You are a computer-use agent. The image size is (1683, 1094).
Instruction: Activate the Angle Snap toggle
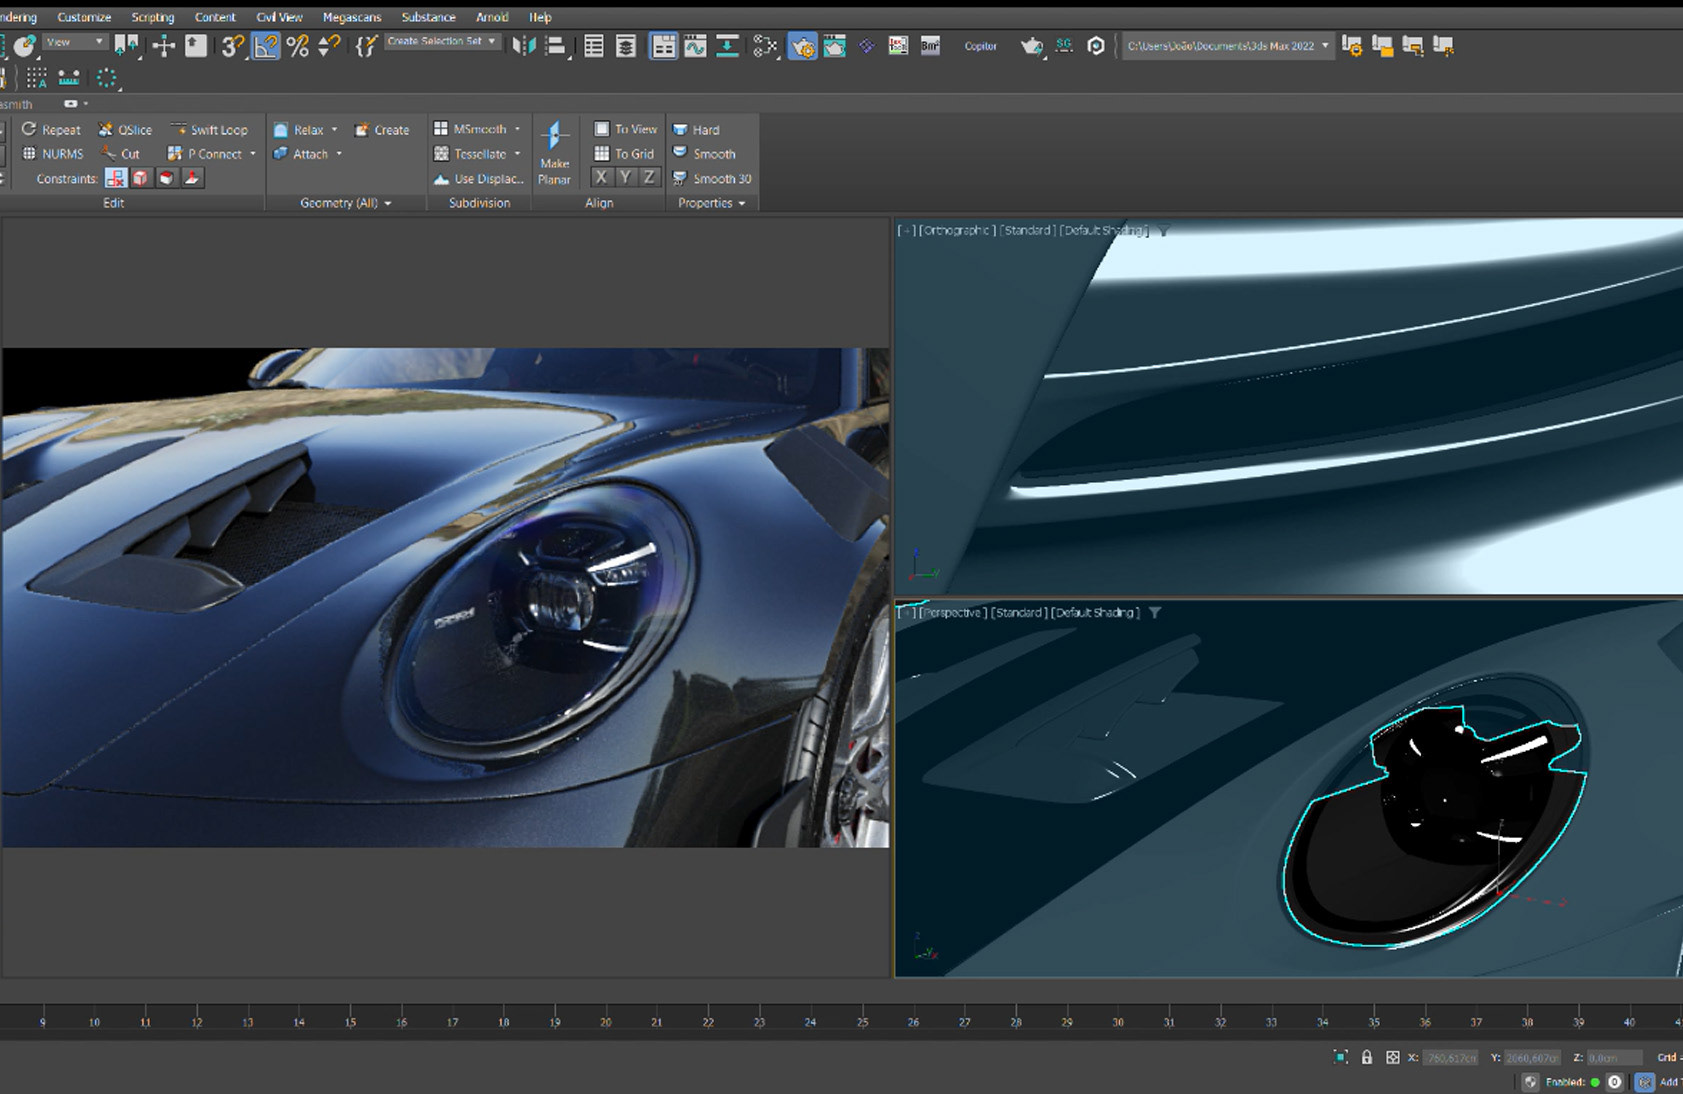(x=265, y=46)
